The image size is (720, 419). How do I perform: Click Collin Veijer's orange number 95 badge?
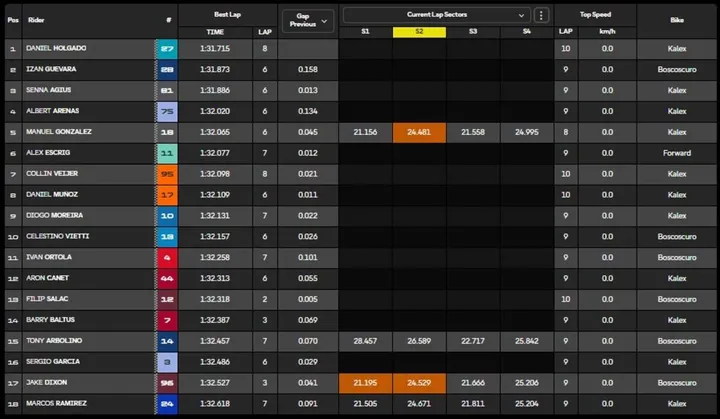(x=167, y=174)
